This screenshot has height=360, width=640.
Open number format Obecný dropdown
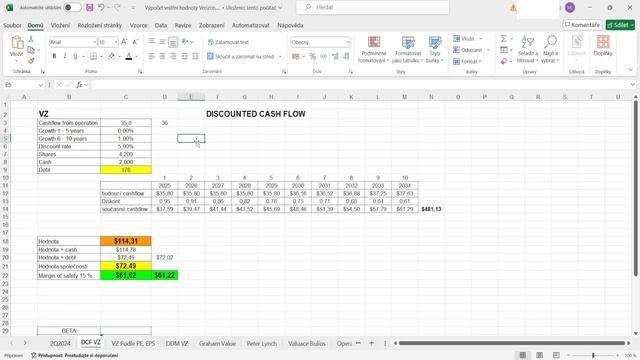(348, 42)
